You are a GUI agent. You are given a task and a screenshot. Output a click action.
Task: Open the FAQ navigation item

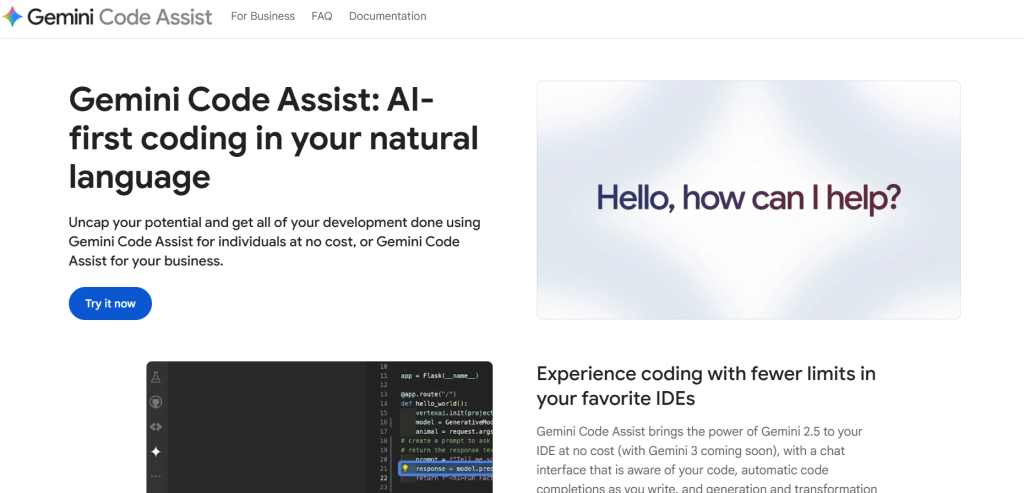pyautogui.click(x=321, y=16)
